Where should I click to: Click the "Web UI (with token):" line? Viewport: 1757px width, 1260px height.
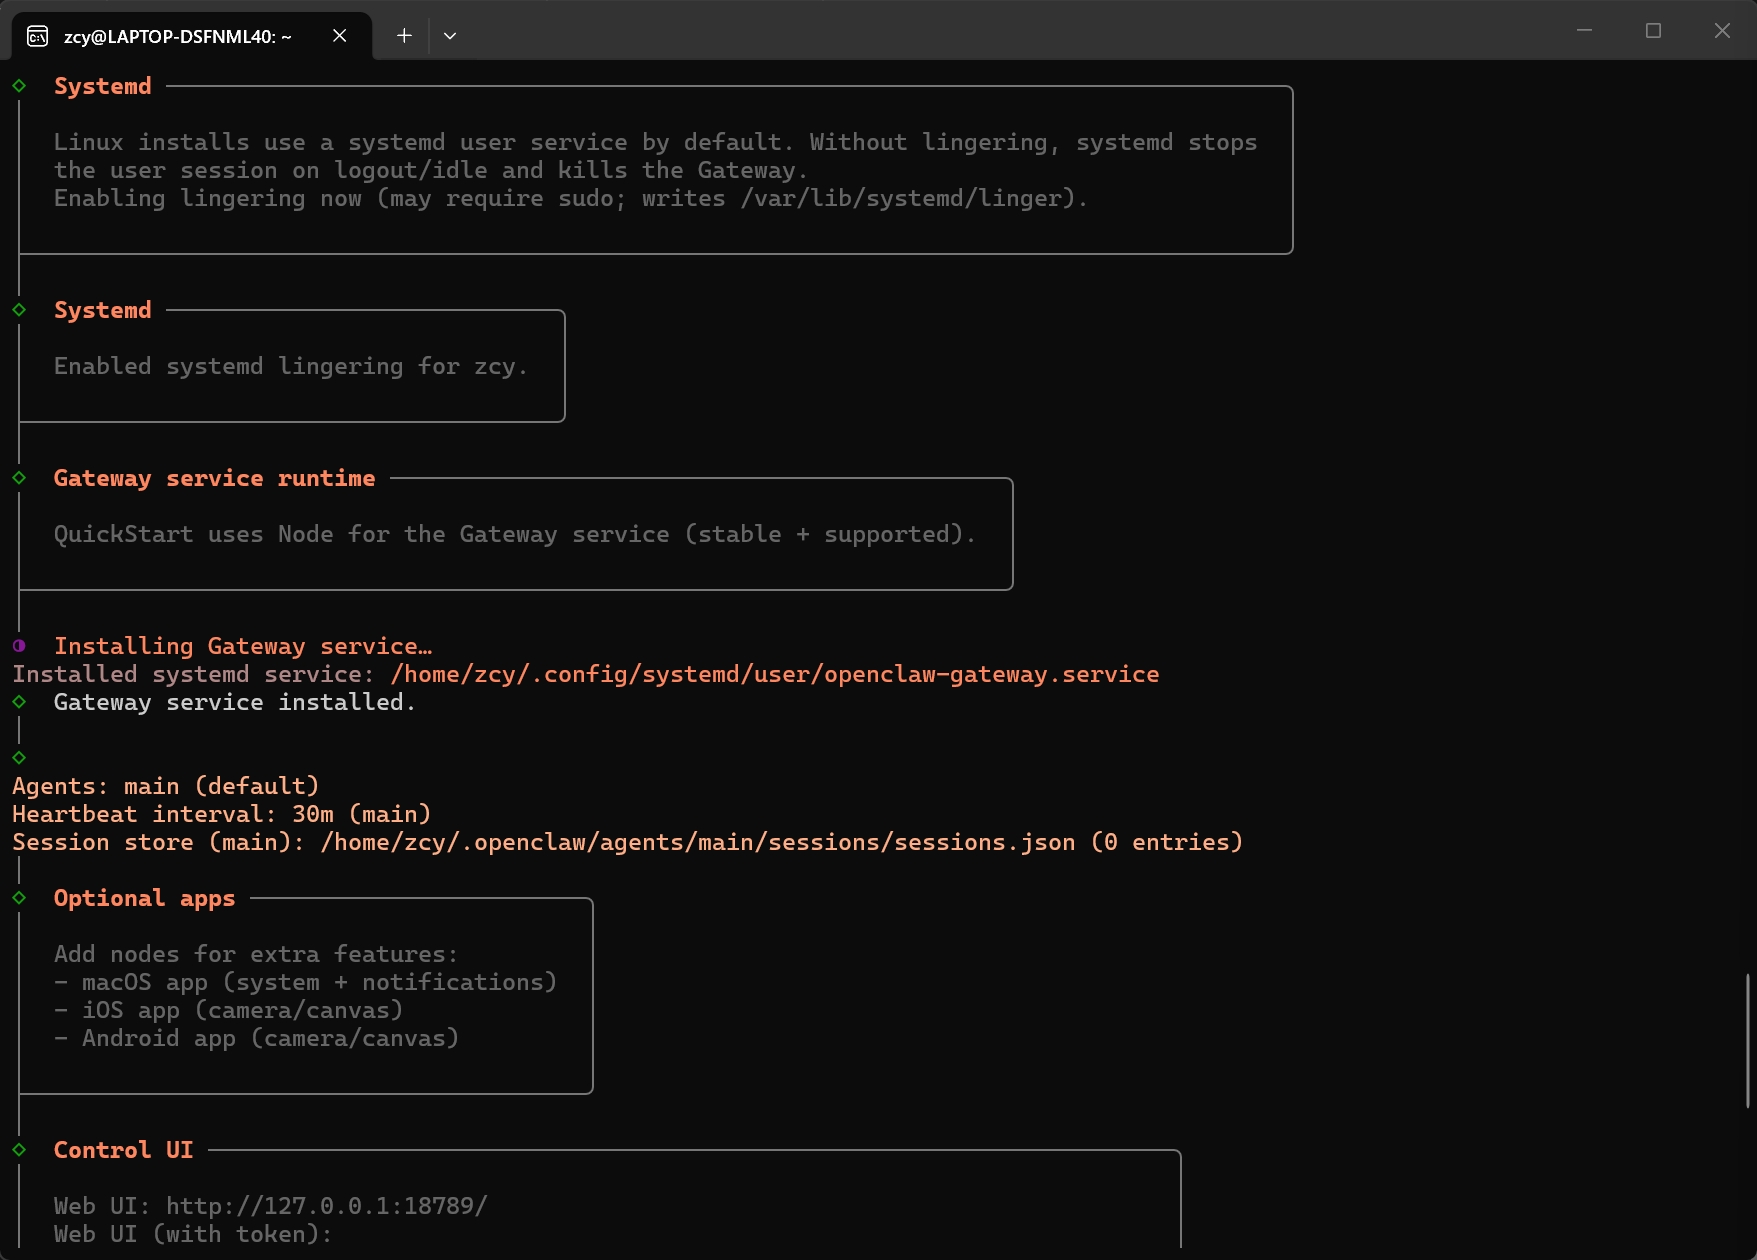[x=193, y=1234]
